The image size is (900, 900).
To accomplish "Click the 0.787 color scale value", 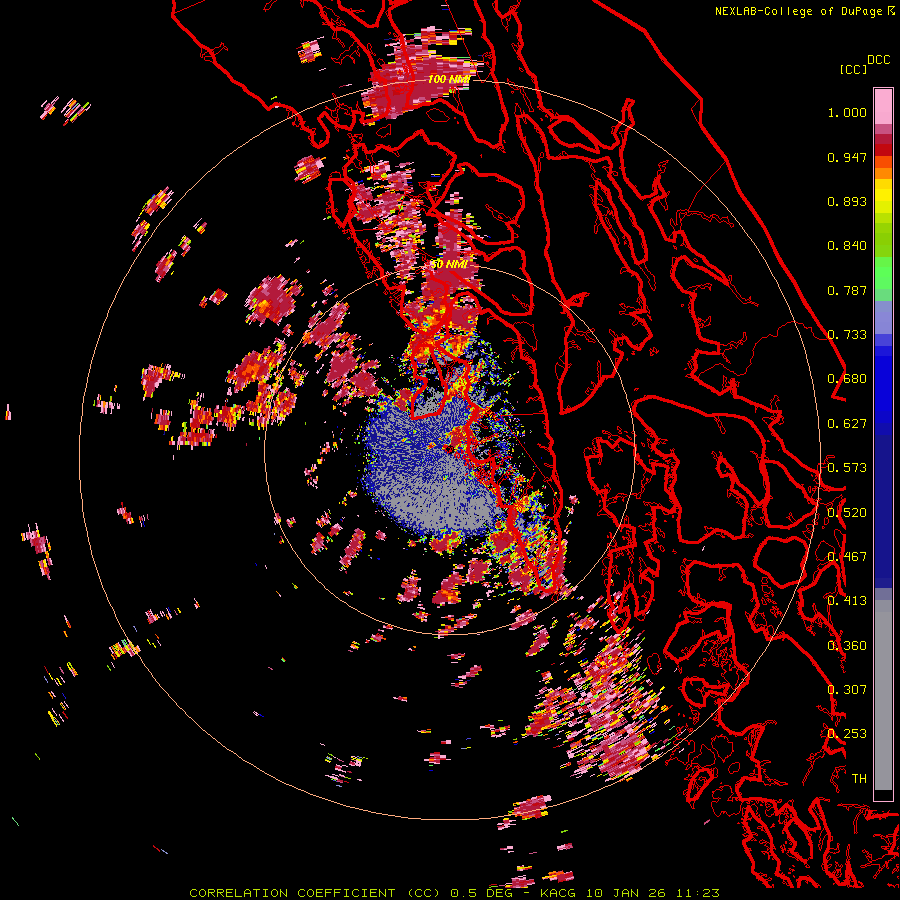I will [847, 290].
